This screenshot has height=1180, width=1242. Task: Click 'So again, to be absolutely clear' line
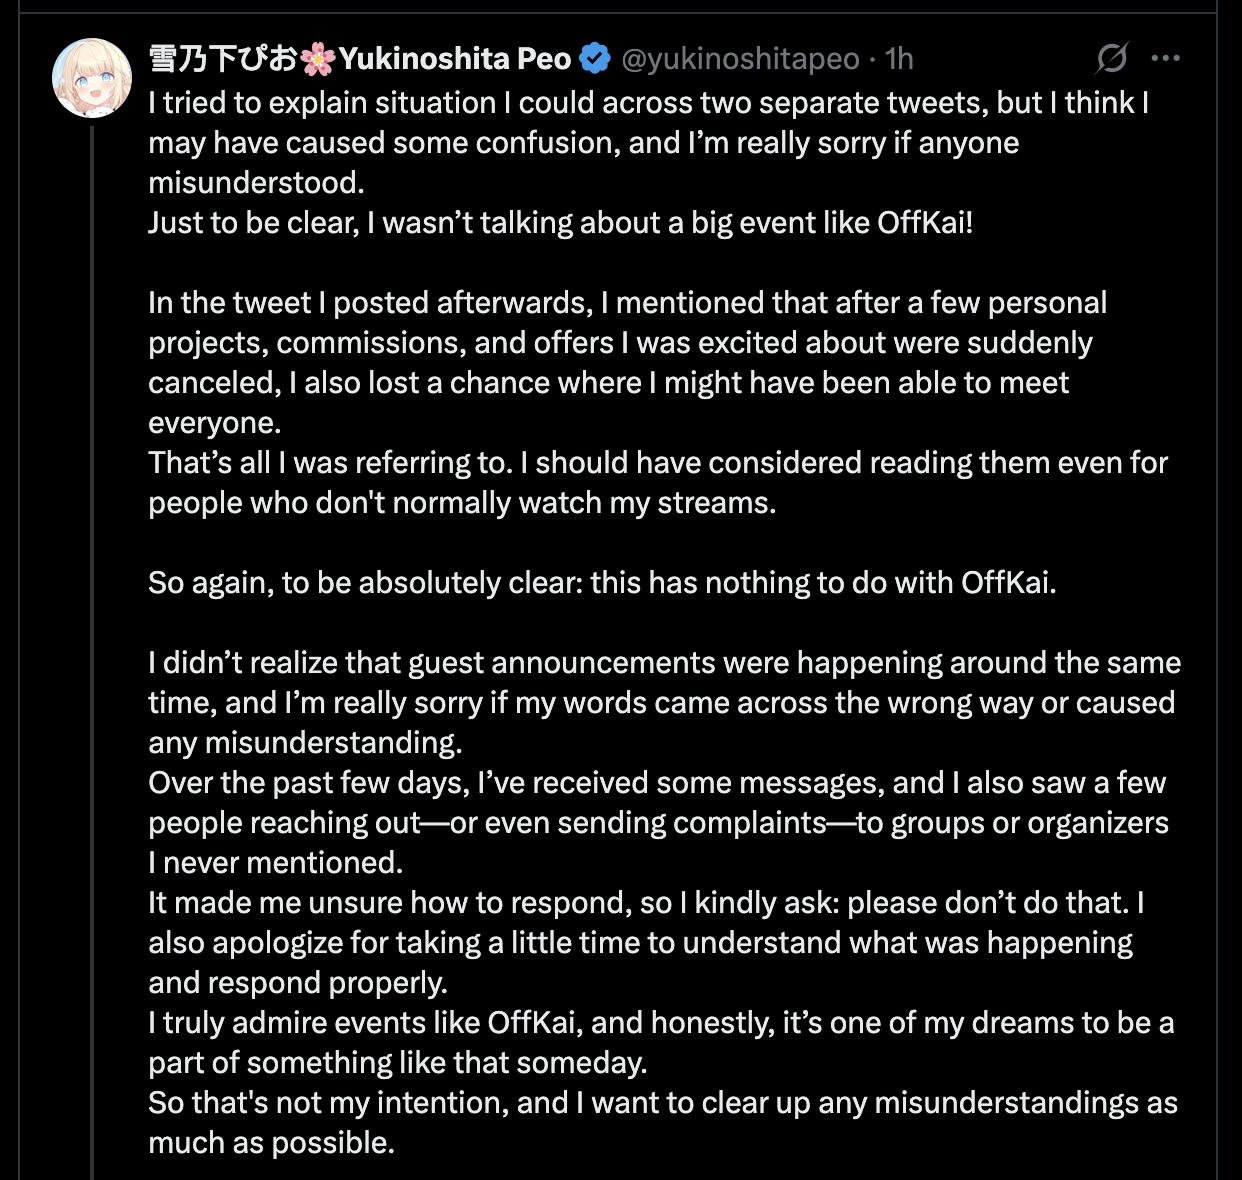pos(602,582)
